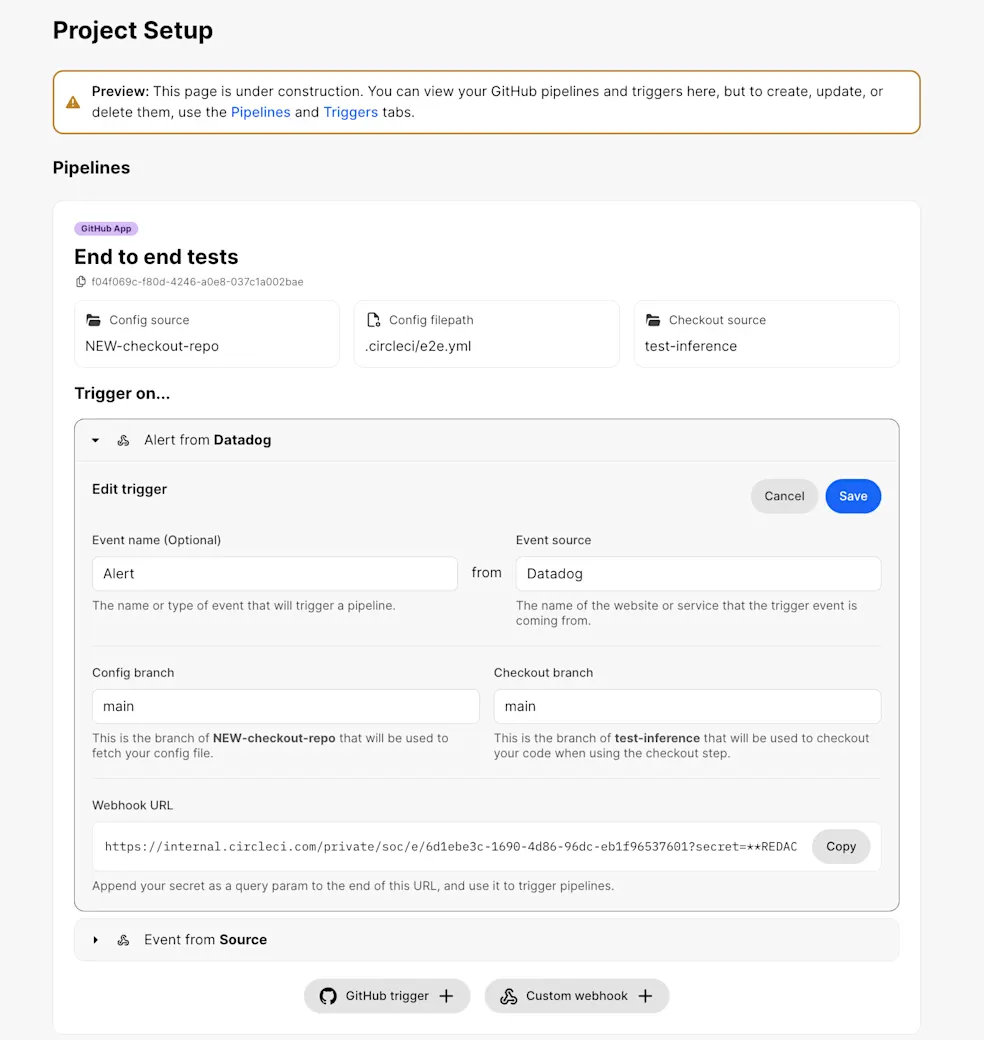984x1040 pixels.
Task: Click the GitHub App badge above the pipeline title
Action: 105,228
